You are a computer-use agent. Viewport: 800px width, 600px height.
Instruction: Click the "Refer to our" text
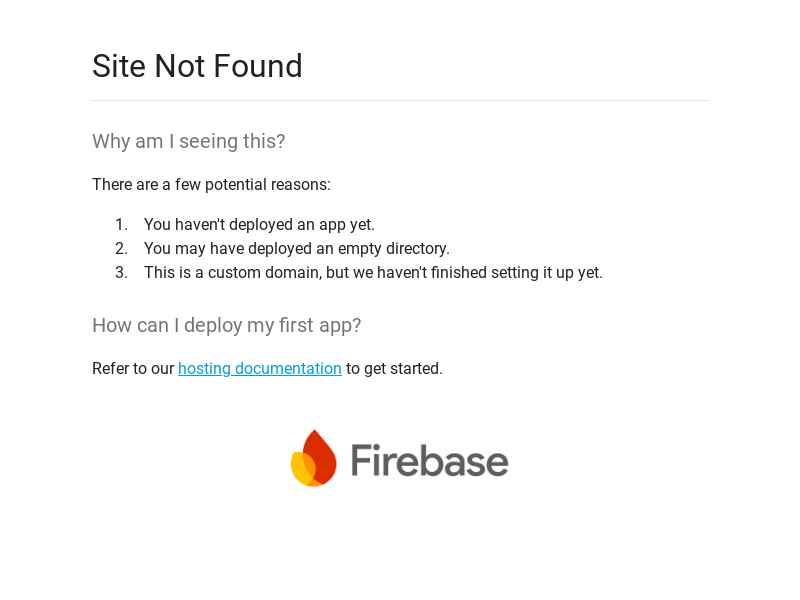point(133,369)
